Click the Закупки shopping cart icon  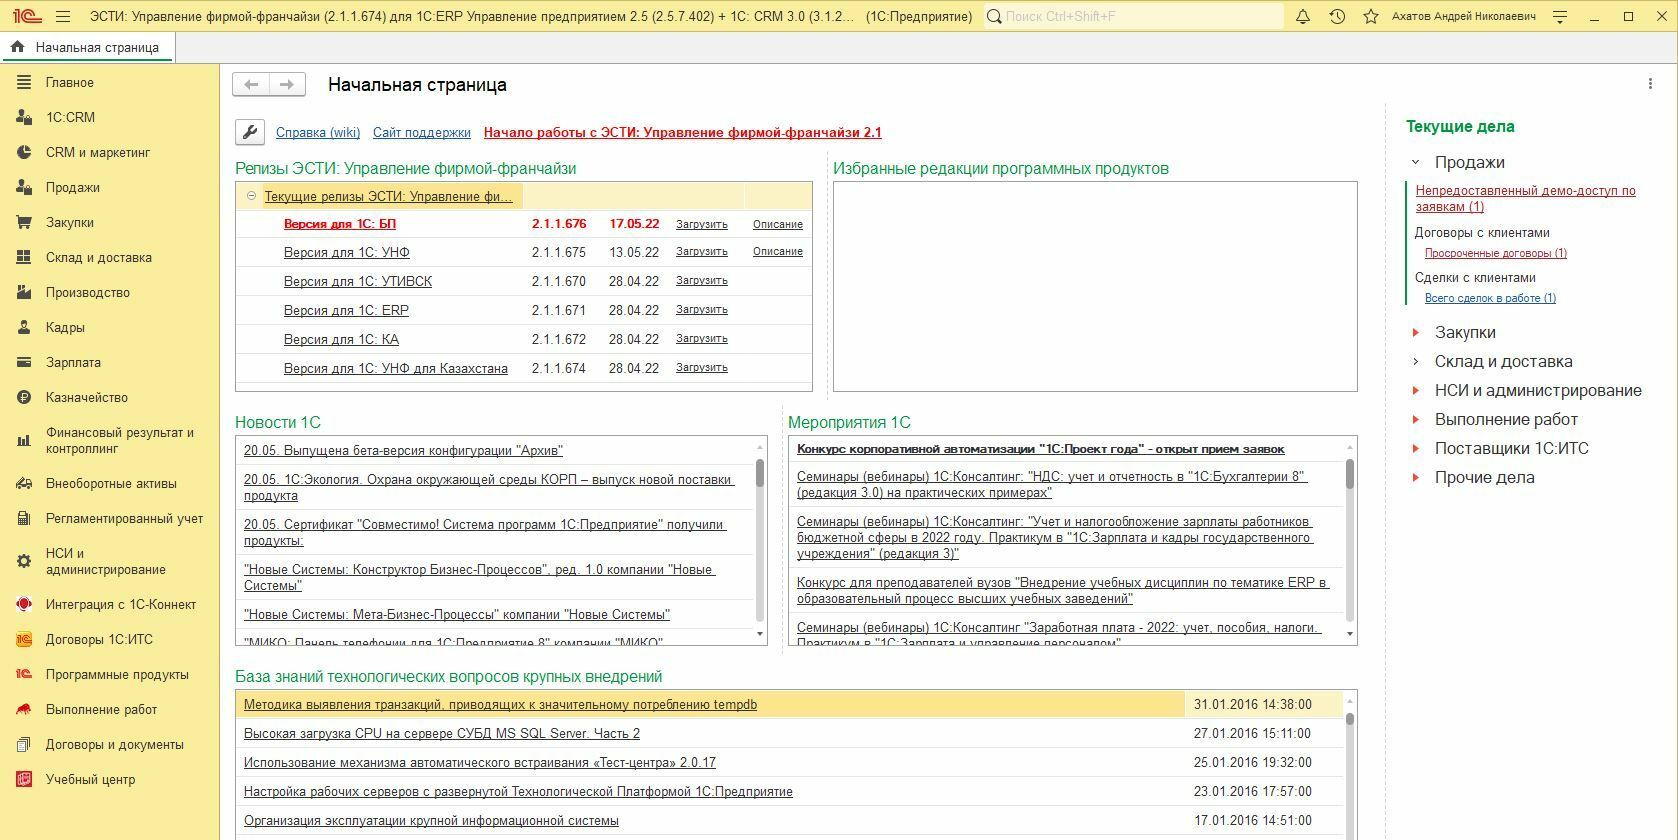24,222
